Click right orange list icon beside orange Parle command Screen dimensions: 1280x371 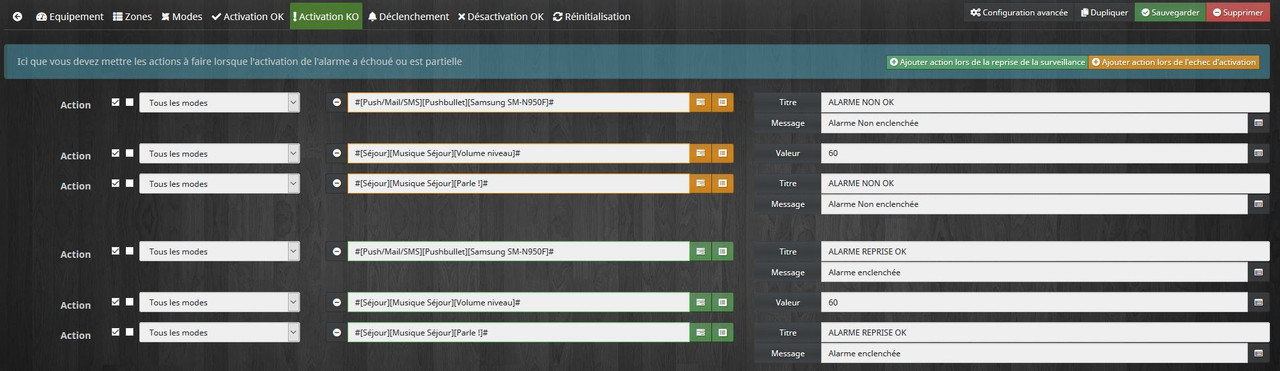pyautogui.click(x=722, y=183)
